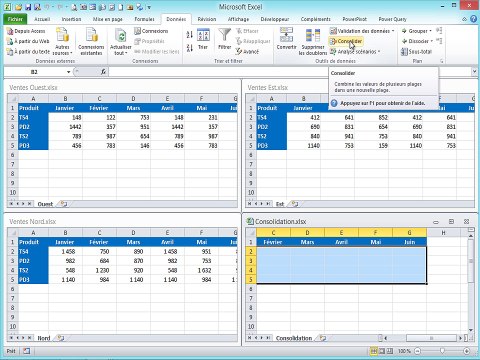
Task: Click the macro record icon in status bar
Action: [26, 351]
